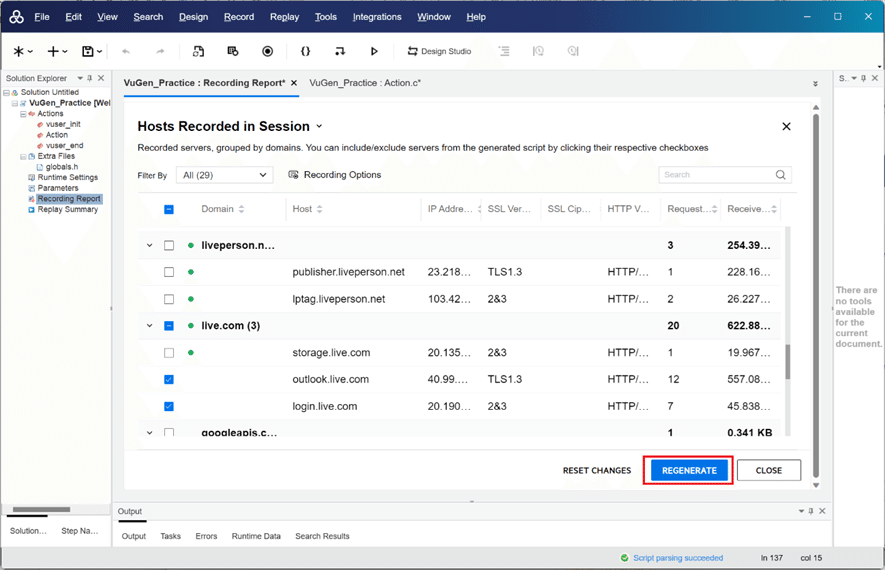Open the Hosts Recorded in Session title dropdown
This screenshot has width=885, height=570.
pyautogui.click(x=319, y=126)
